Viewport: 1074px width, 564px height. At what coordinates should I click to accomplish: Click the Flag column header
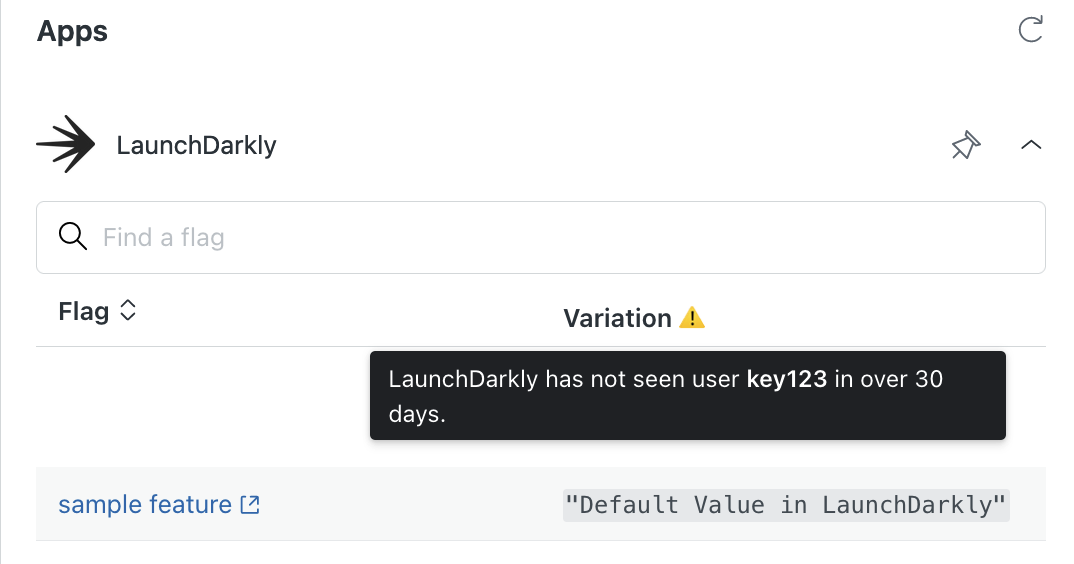(x=84, y=312)
